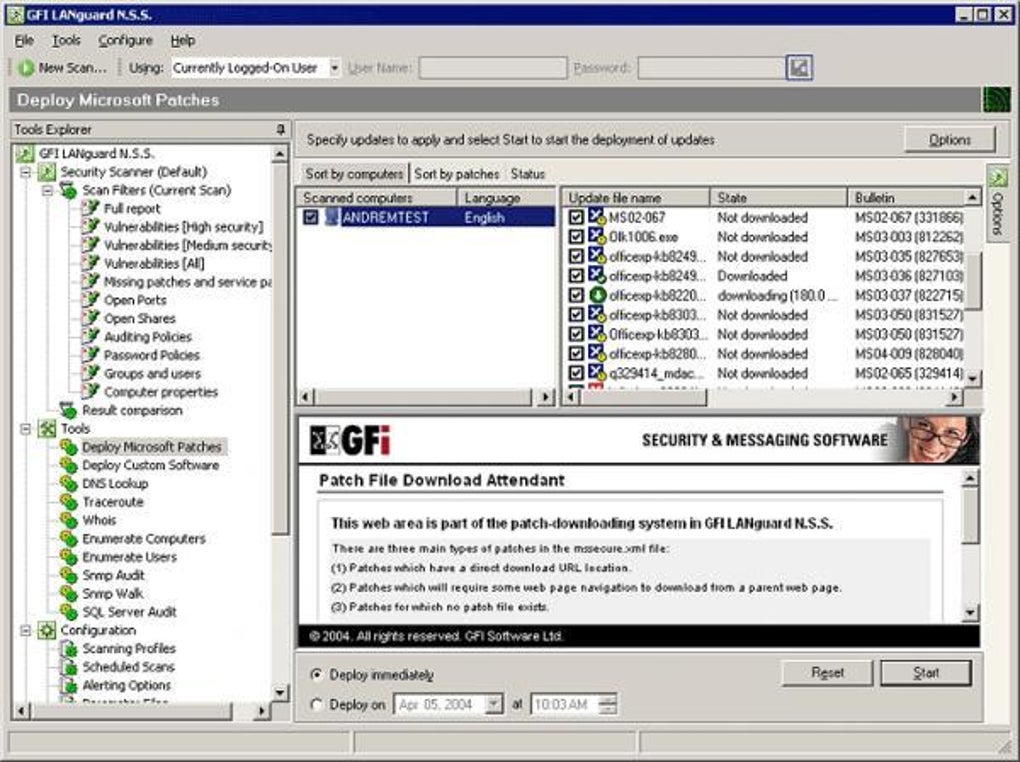Click the Result comparison icon

pos(68,410)
